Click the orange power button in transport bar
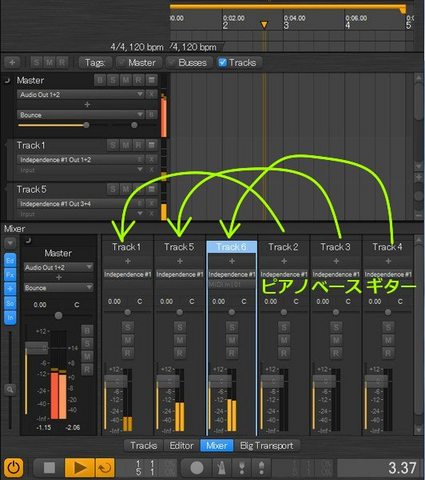The width and height of the screenshot is (425, 480). [14, 468]
